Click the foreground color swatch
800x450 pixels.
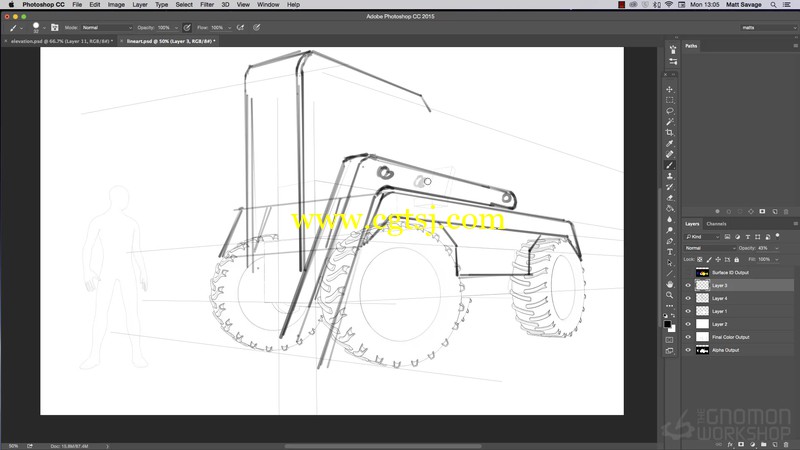click(667, 324)
